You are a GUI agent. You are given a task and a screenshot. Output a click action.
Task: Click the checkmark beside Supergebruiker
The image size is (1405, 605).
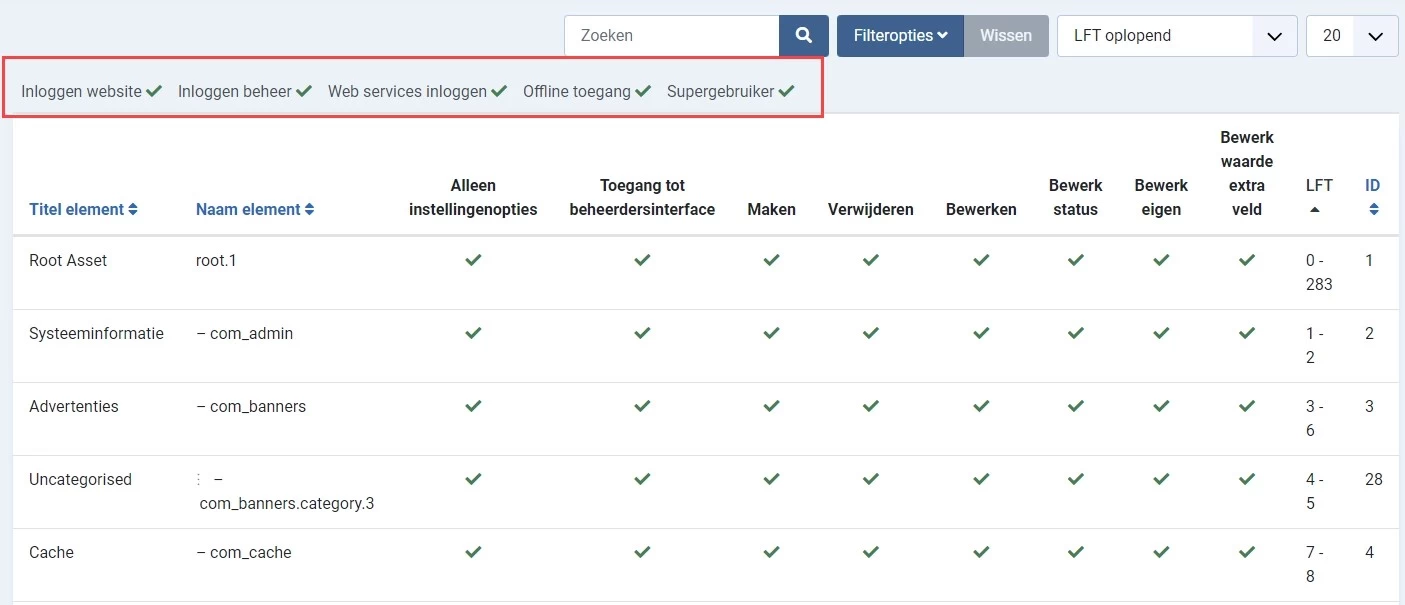pyautogui.click(x=787, y=91)
